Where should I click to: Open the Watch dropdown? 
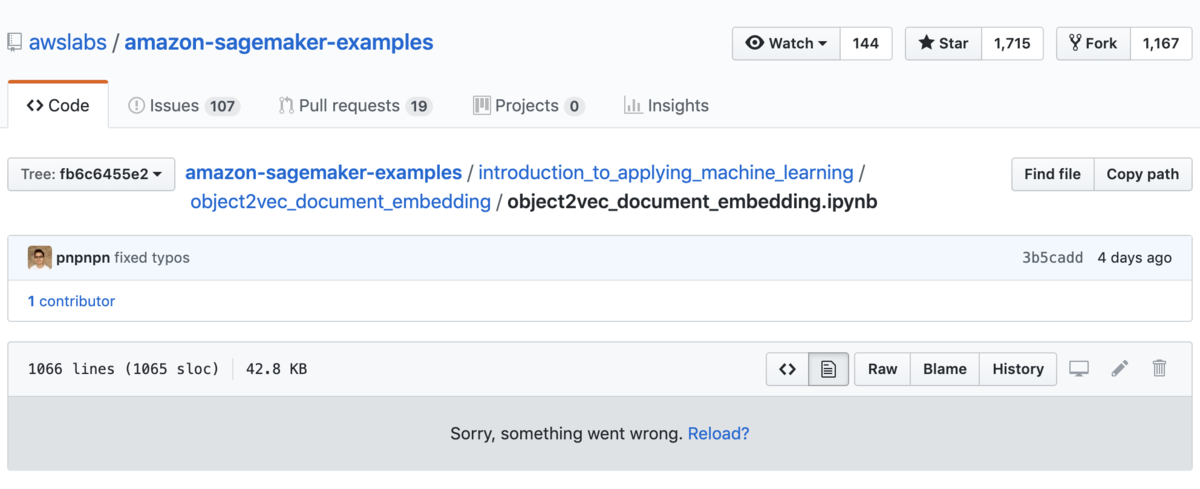point(787,43)
